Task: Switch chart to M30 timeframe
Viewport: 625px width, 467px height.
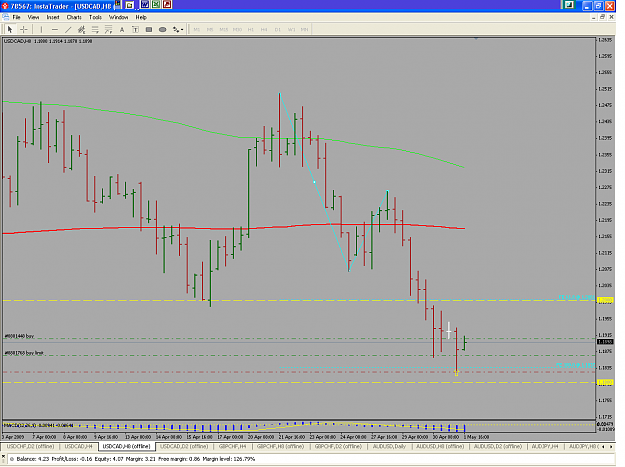Action: [237, 29]
